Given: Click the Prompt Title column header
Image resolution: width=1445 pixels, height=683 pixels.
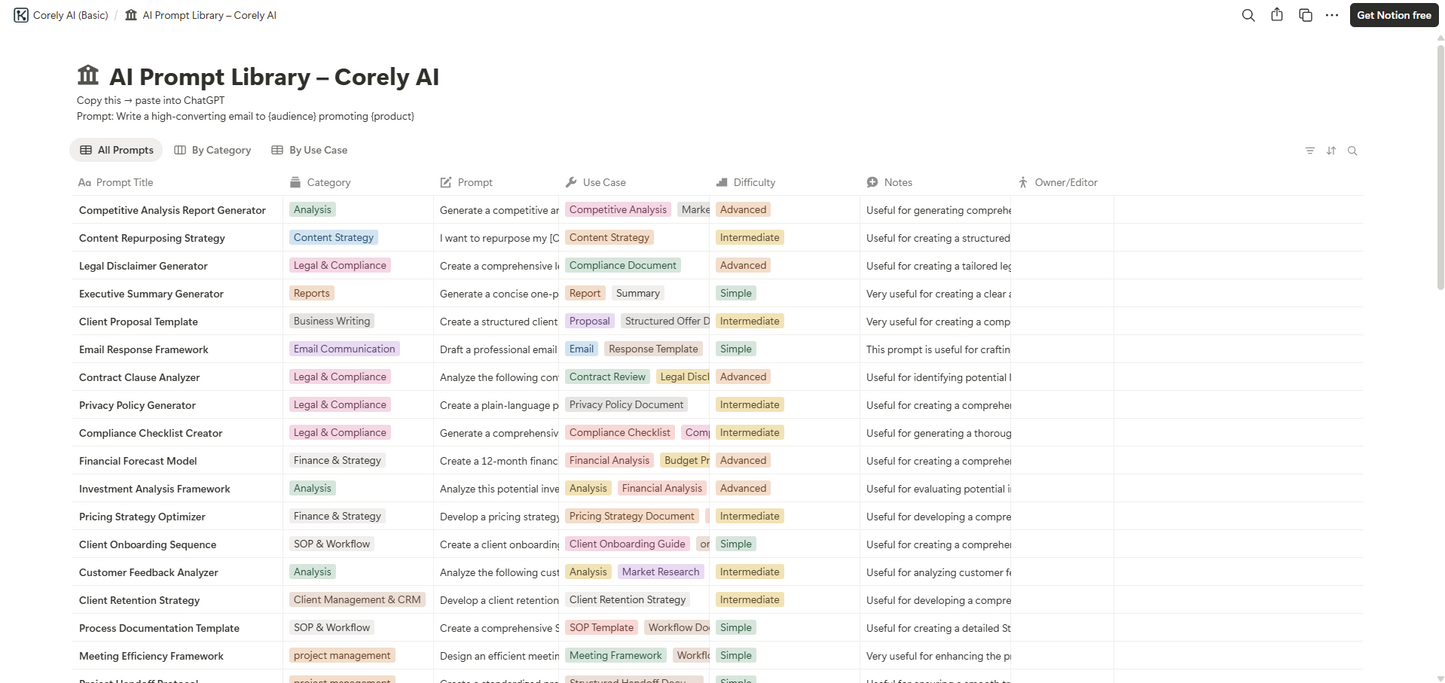Looking at the screenshot, I should point(116,182).
